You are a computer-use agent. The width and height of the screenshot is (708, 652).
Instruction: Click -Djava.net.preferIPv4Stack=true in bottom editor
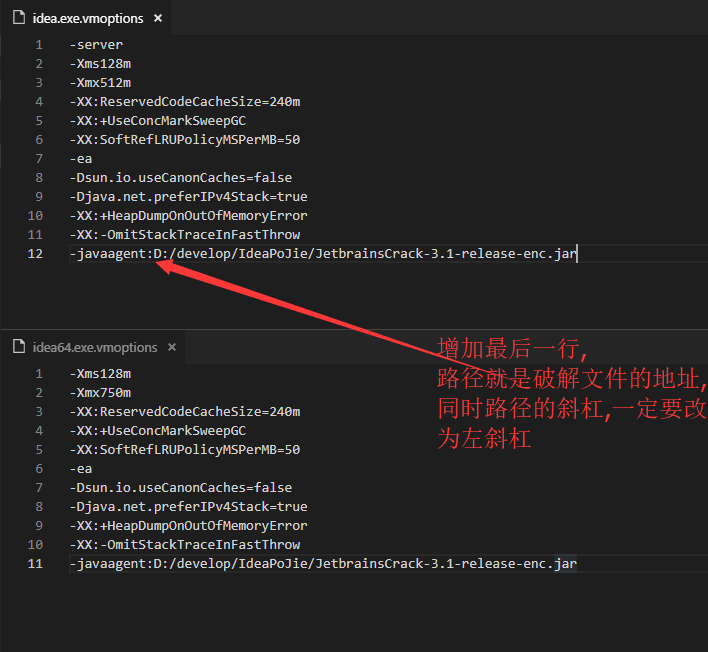pyautogui.click(x=189, y=507)
